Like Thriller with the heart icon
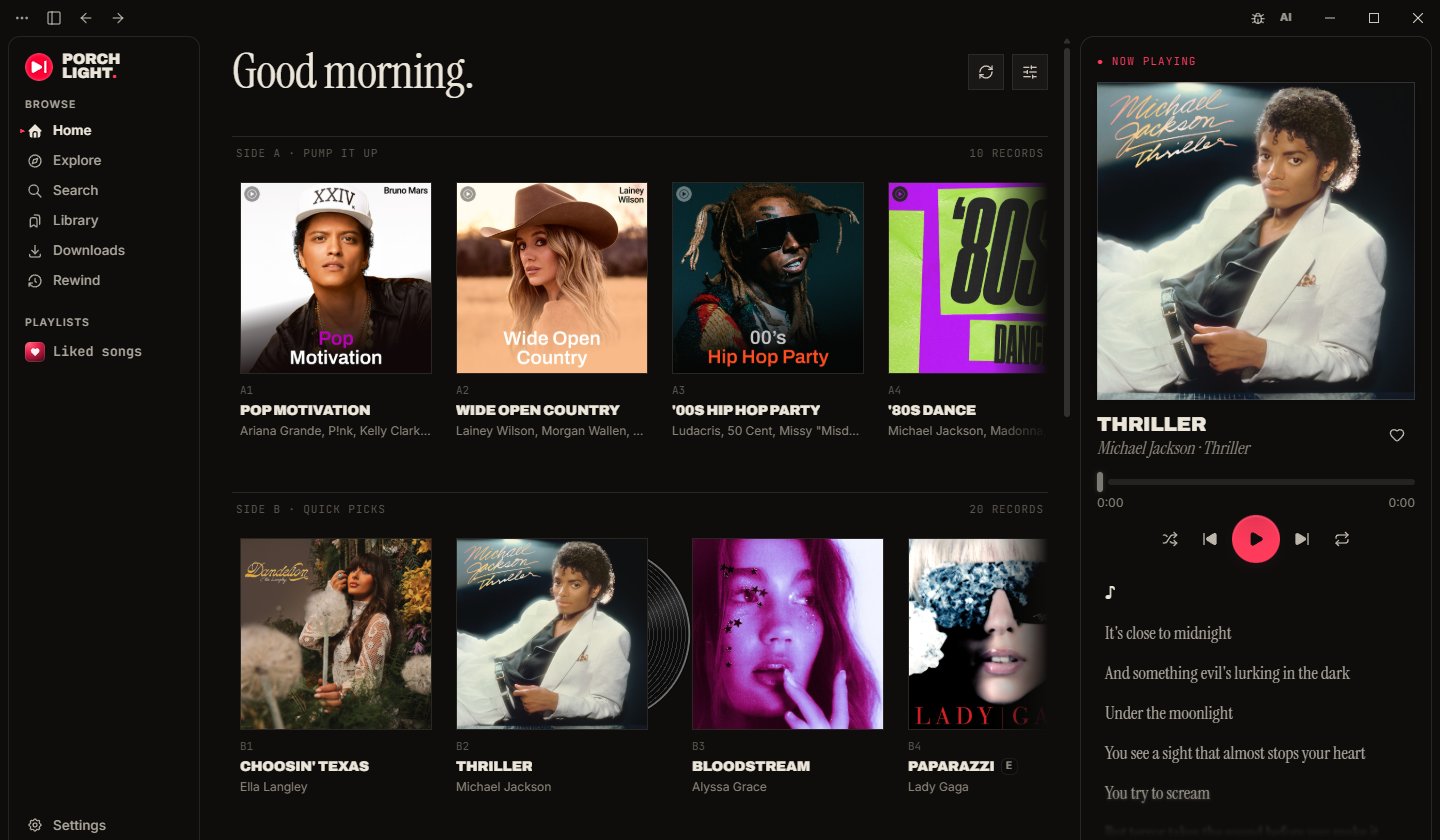Viewport: 1440px width, 840px height. [x=1397, y=435]
